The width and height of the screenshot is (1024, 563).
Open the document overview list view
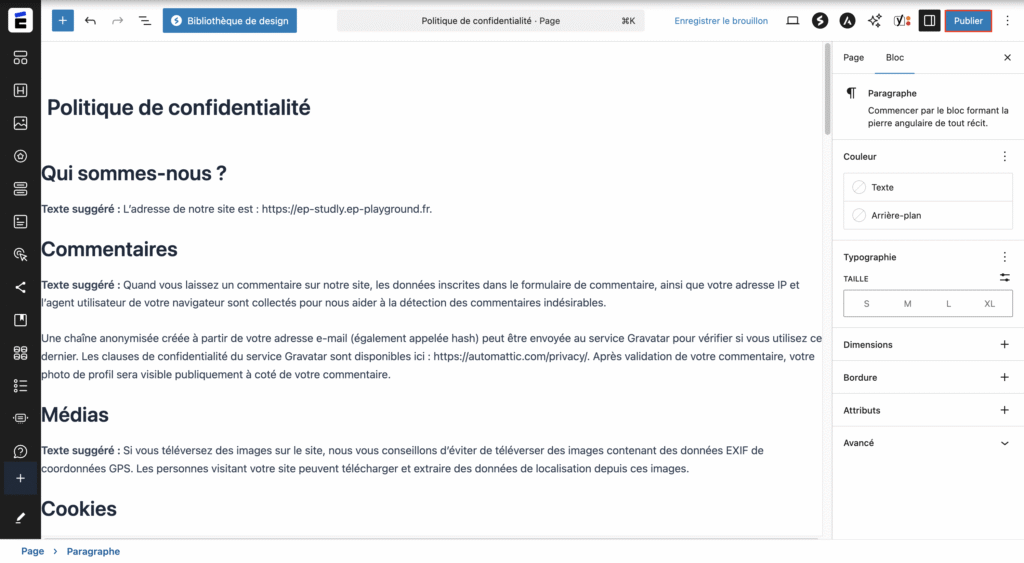click(x=145, y=20)
